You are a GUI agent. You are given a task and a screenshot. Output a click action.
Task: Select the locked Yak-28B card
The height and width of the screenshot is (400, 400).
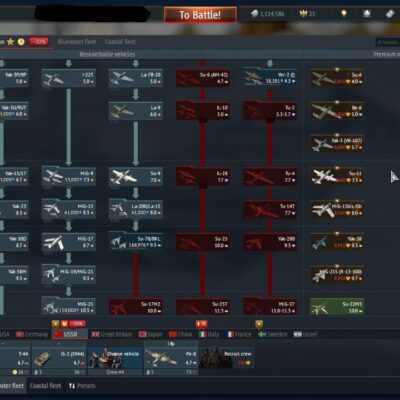coord(270,242)
